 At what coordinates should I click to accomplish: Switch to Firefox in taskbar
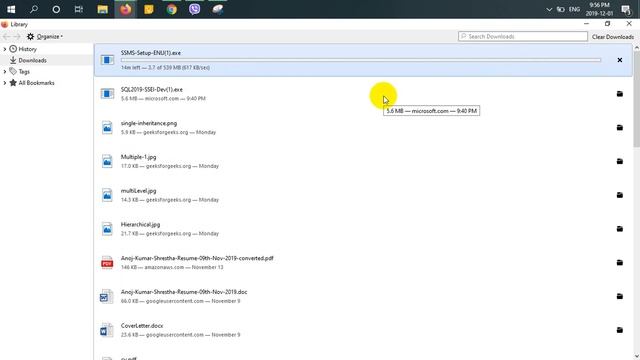125,9
